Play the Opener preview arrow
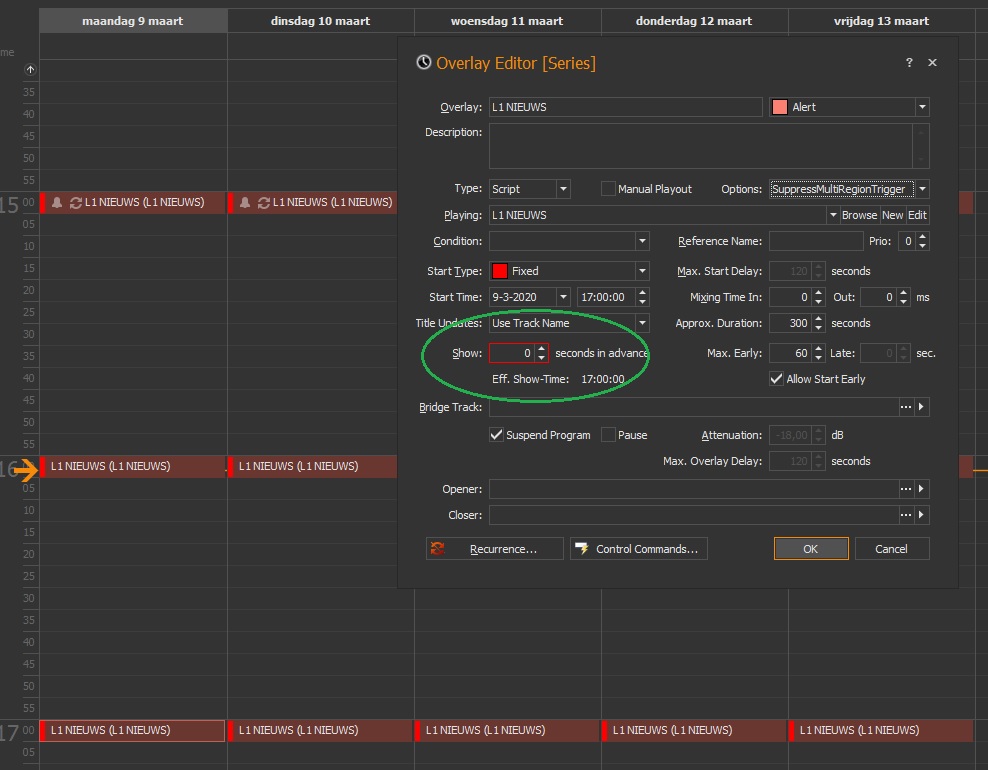Viewport: 988px width, 770px height. click(922, 489)
